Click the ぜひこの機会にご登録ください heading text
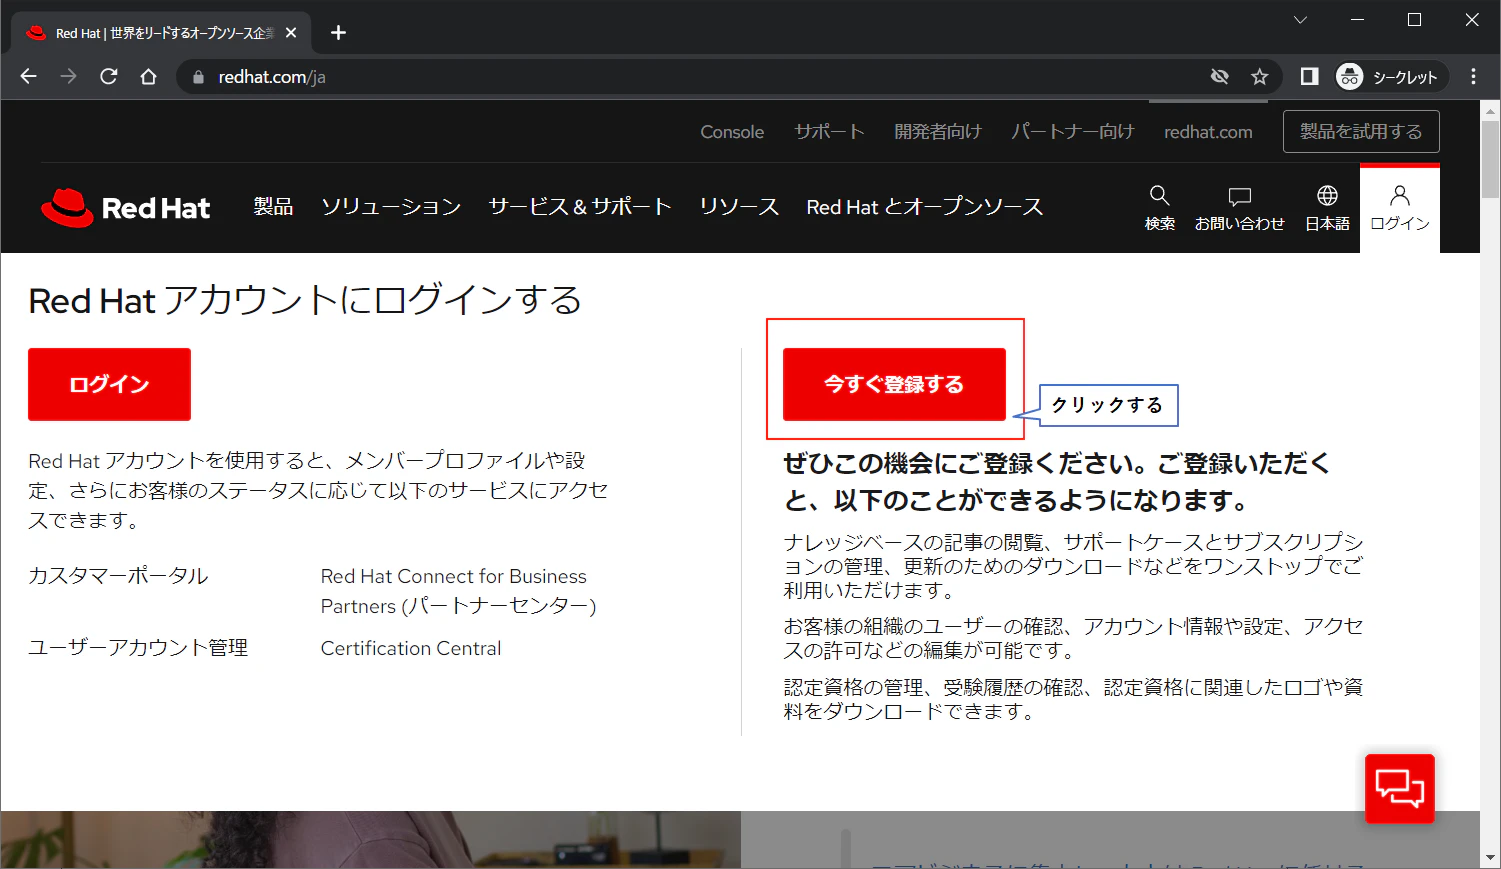The image size is (1501, 869). (x=1057, y=482)
